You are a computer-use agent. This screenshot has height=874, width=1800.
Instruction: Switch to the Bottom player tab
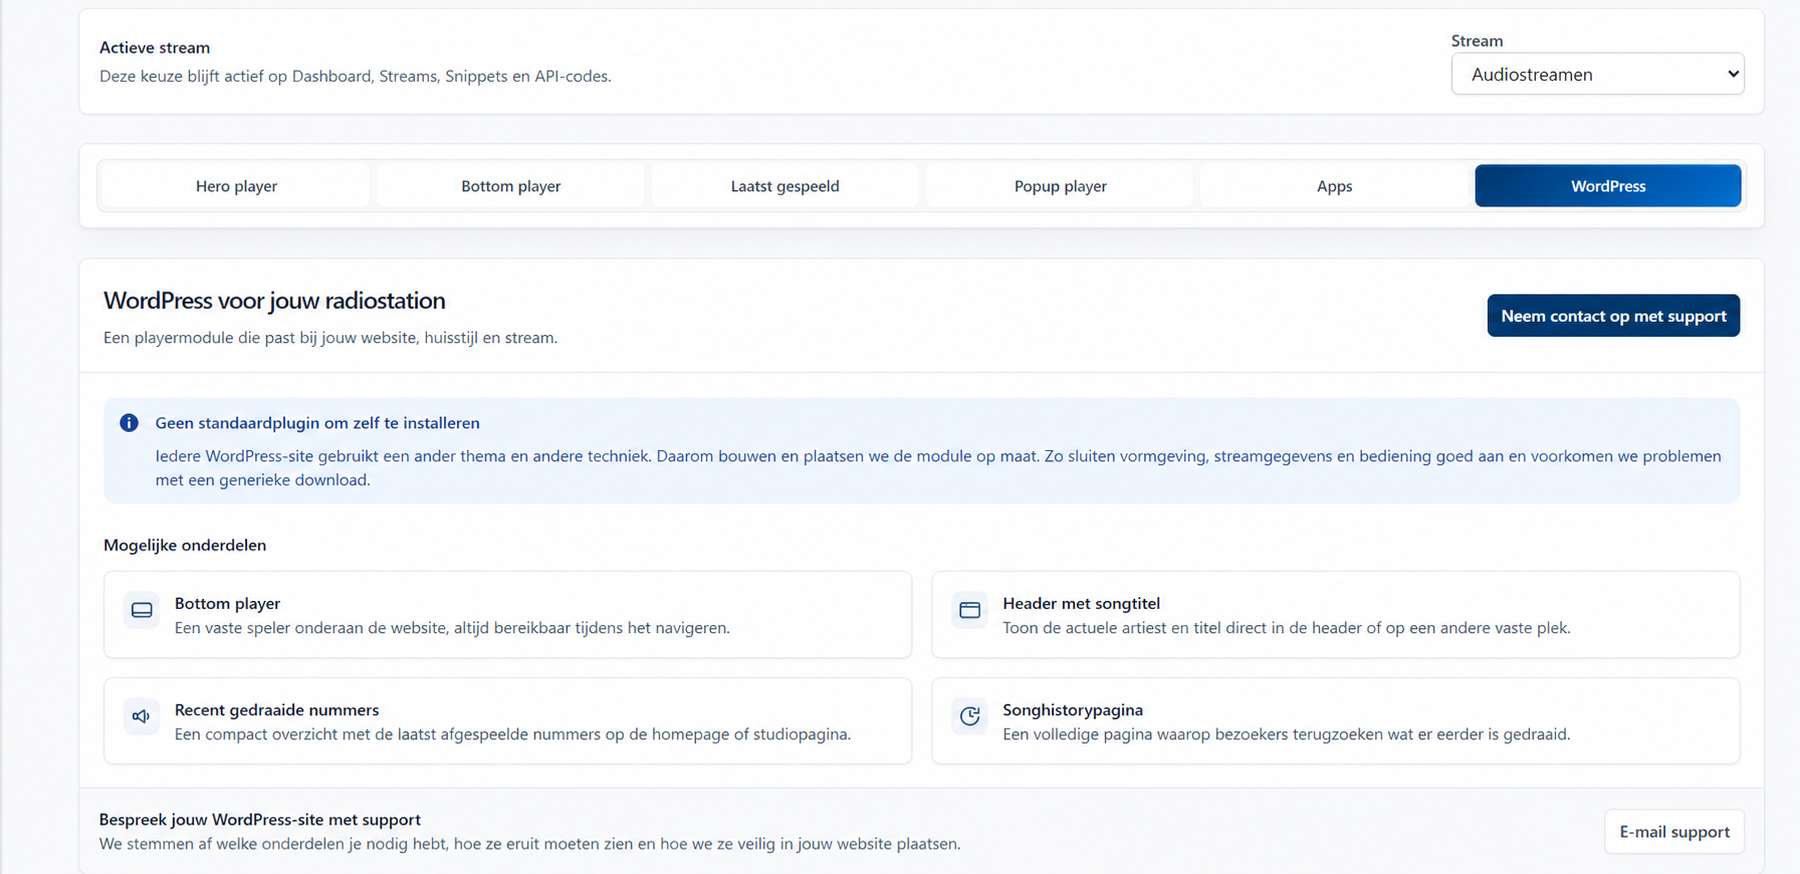tap(511, 186)
